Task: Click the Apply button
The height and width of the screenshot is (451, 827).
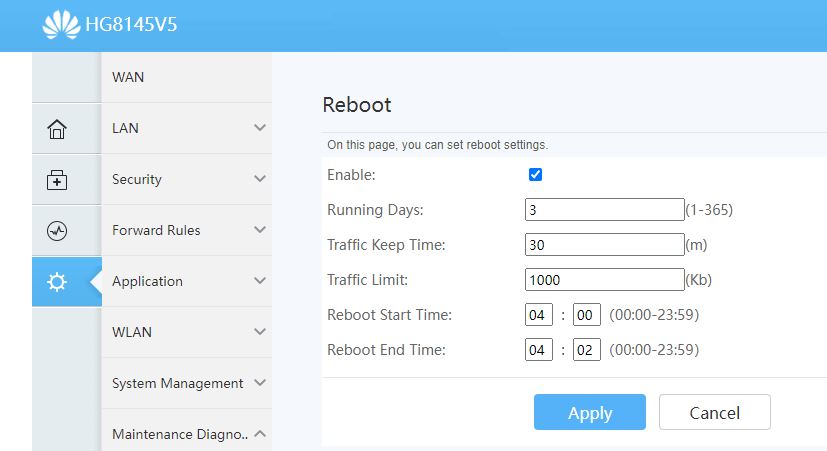Action: click(590, 412)
